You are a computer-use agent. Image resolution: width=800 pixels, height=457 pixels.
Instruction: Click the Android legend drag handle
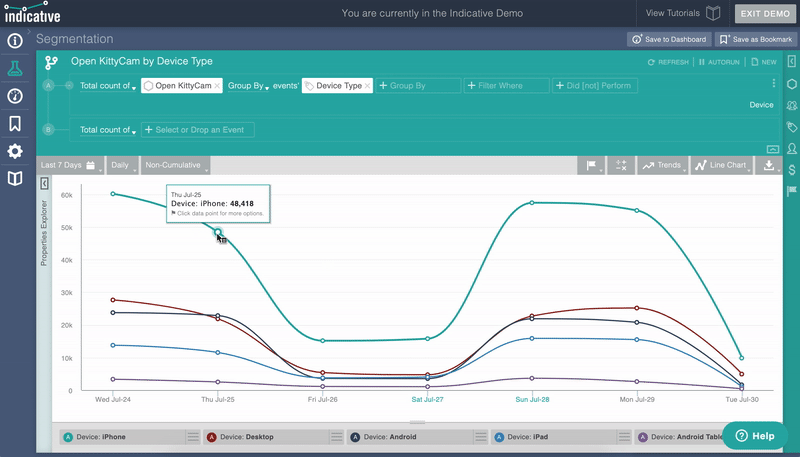point(481,437)
